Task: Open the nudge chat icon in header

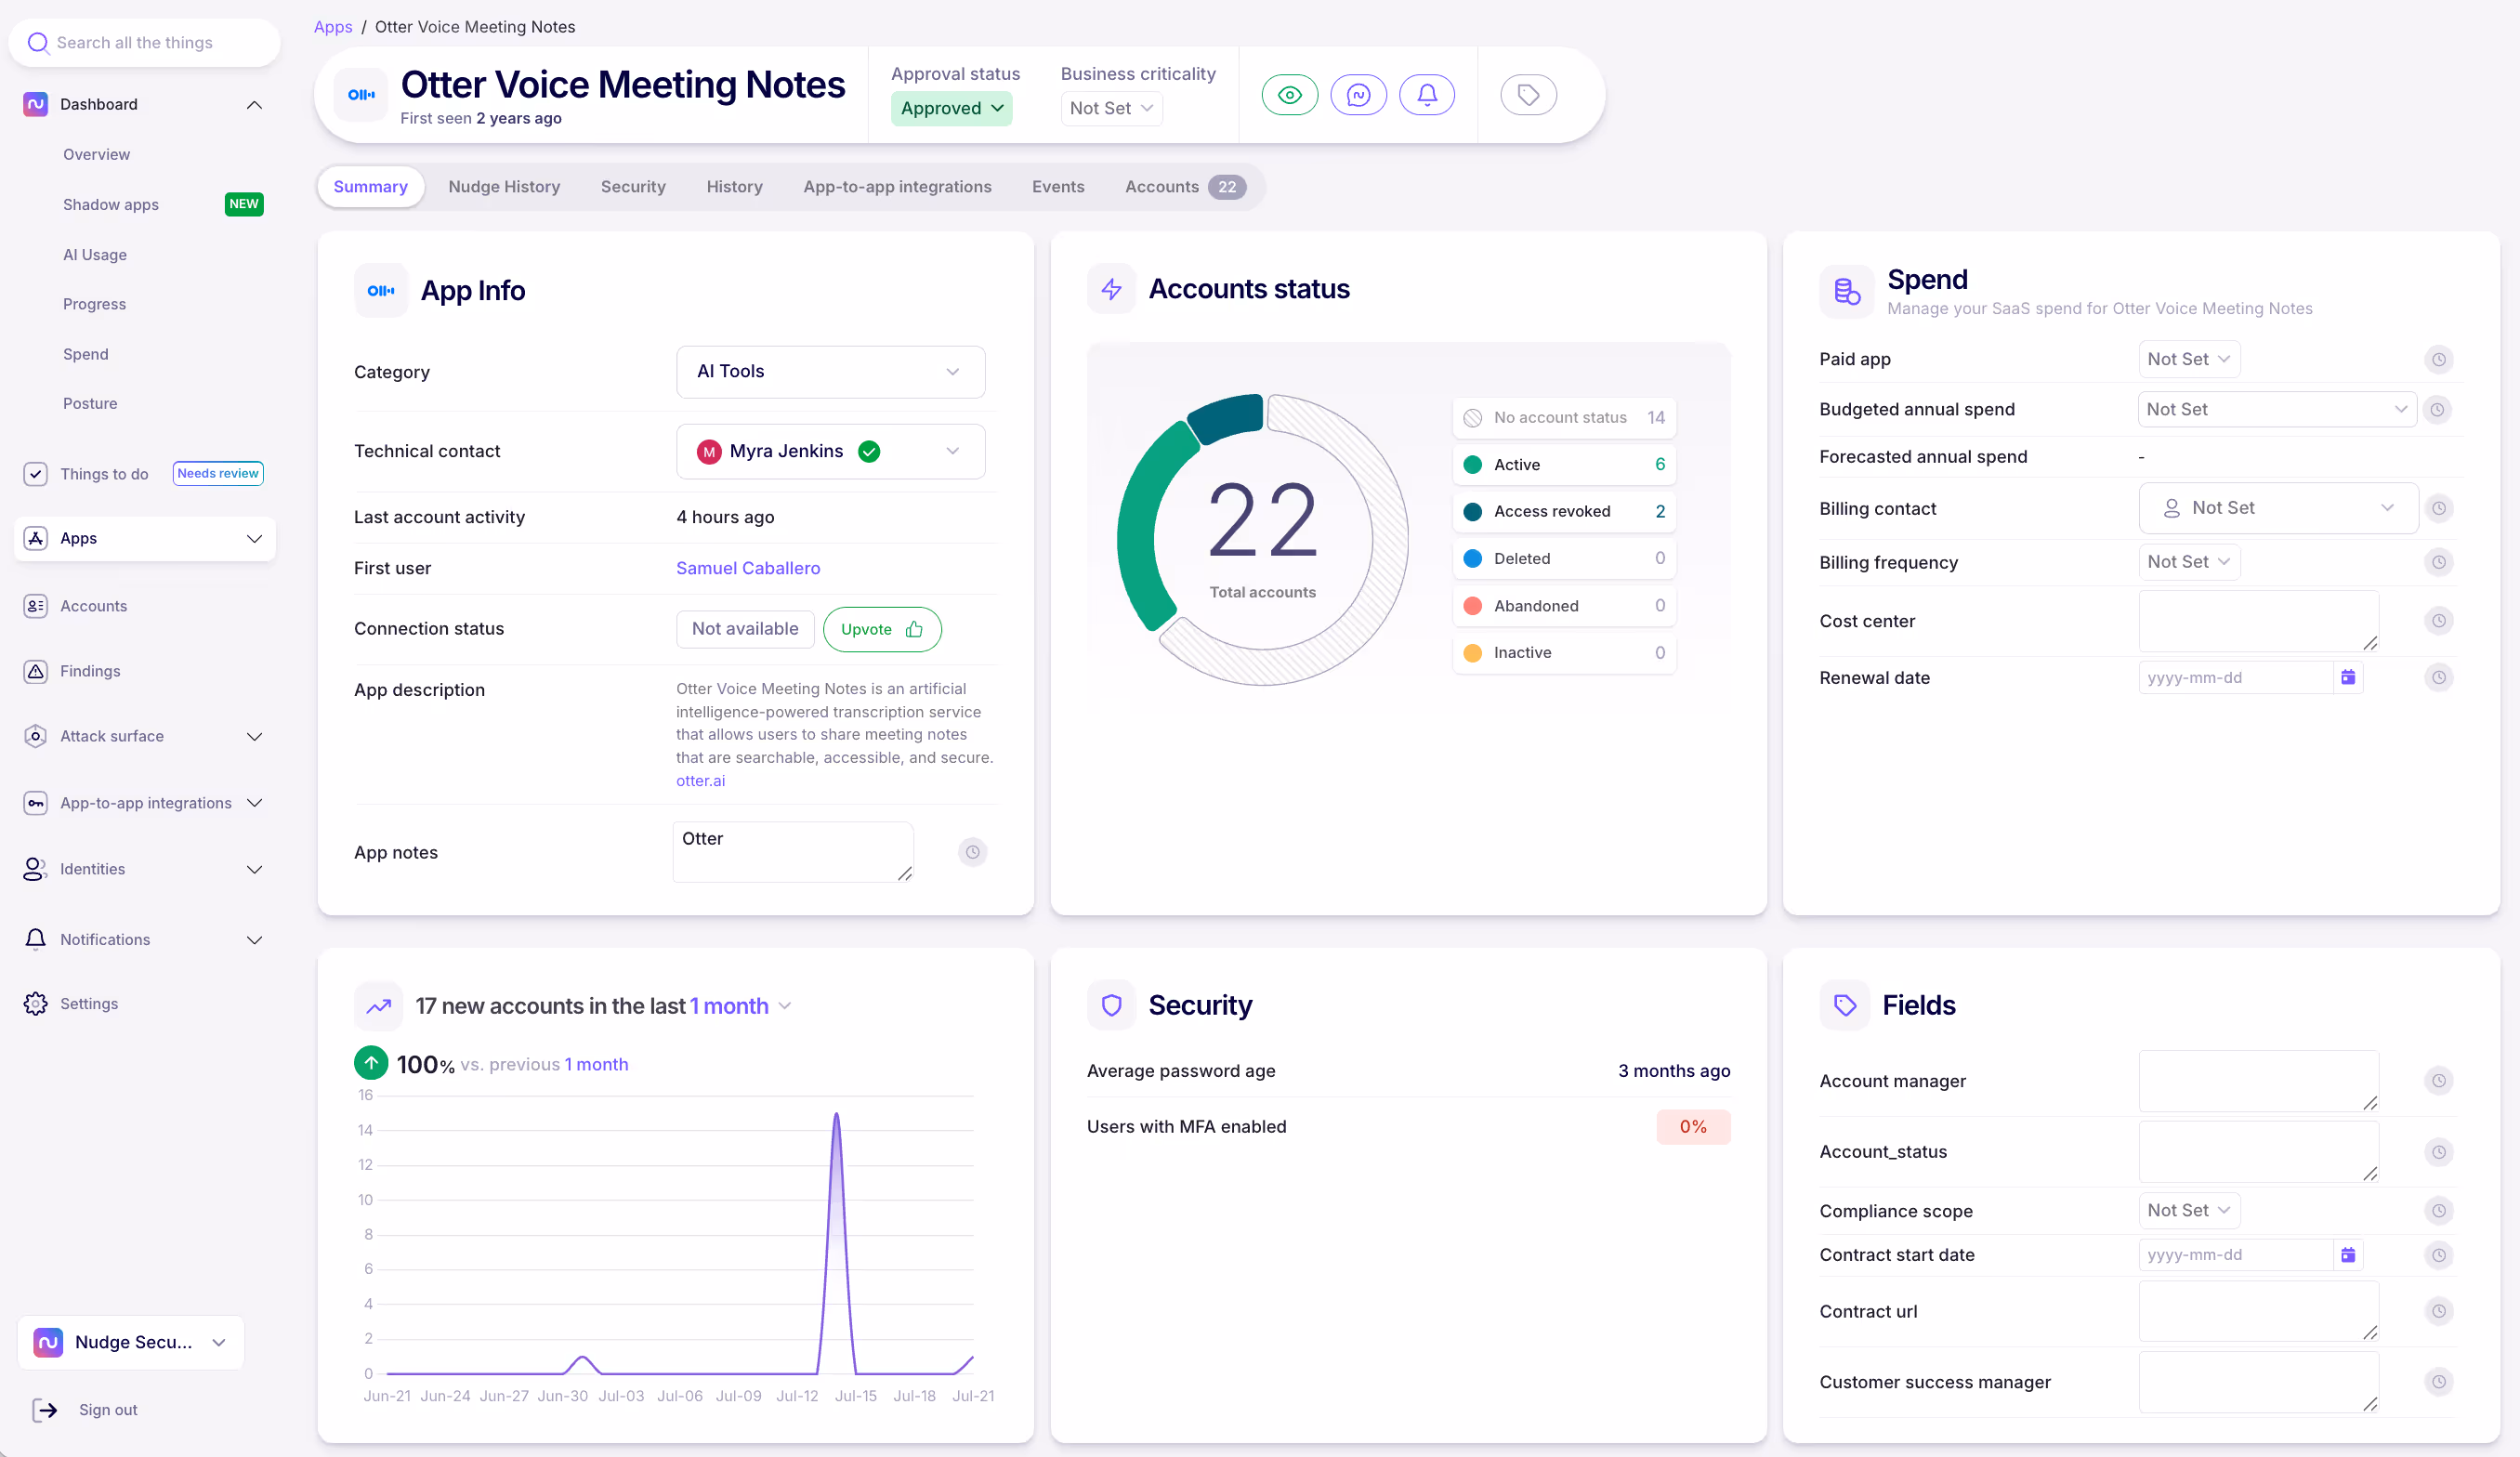Action: (x=1358, y=95)
